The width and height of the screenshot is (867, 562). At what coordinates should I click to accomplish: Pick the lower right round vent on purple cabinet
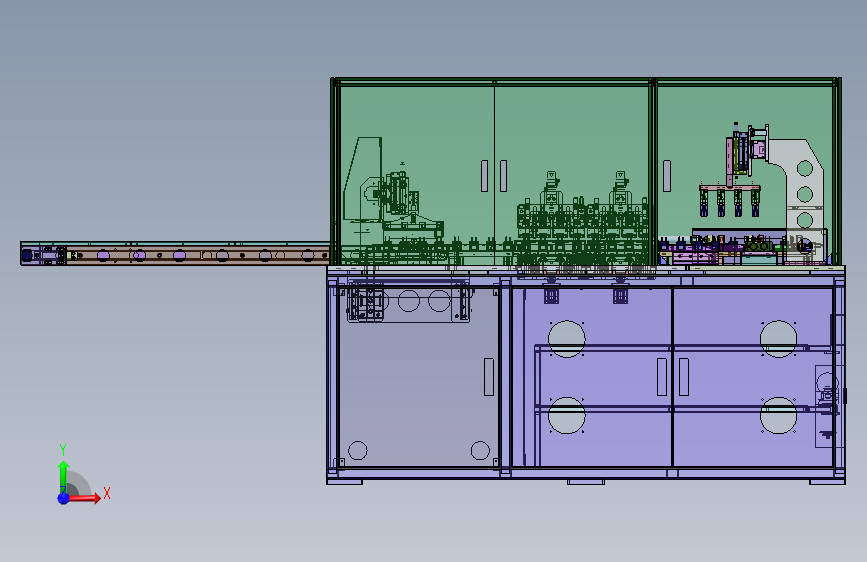pyautogui.click(x=778, y=415)
